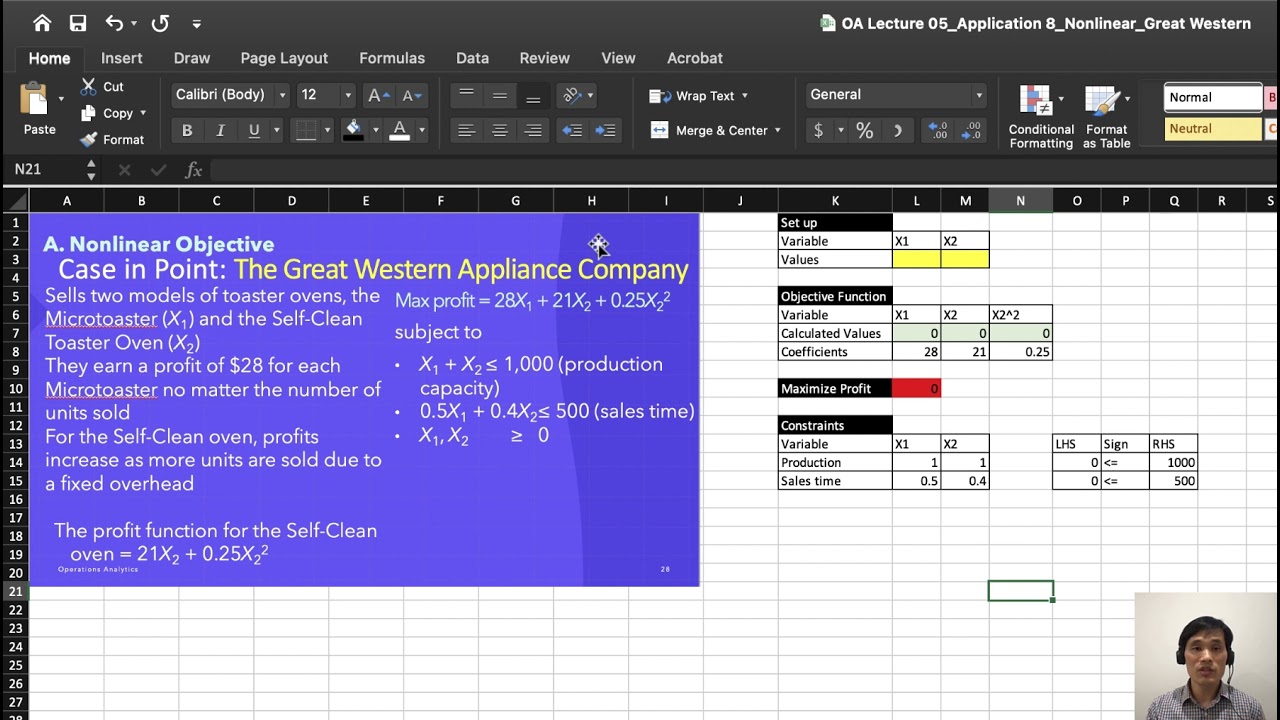The image size is (1280, 720).
Task: Undo the last action
Action: coord(113,23)
